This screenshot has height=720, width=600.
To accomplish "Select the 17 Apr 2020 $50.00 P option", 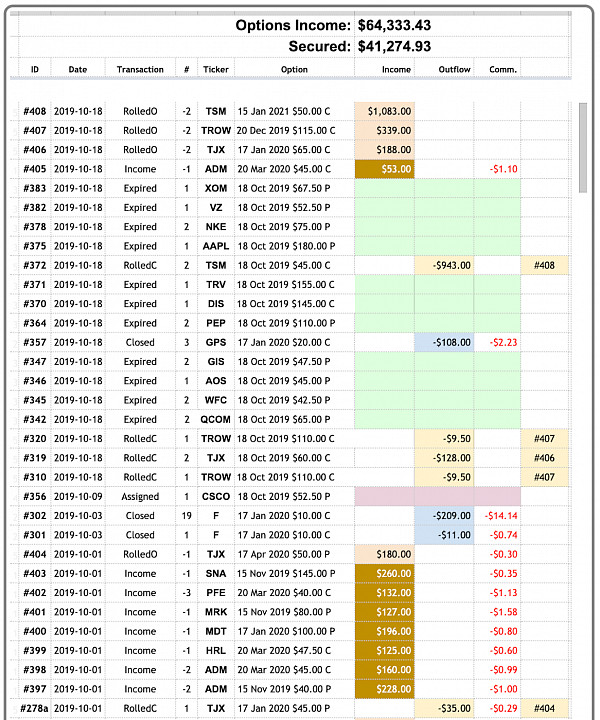I will click(294, 555).
